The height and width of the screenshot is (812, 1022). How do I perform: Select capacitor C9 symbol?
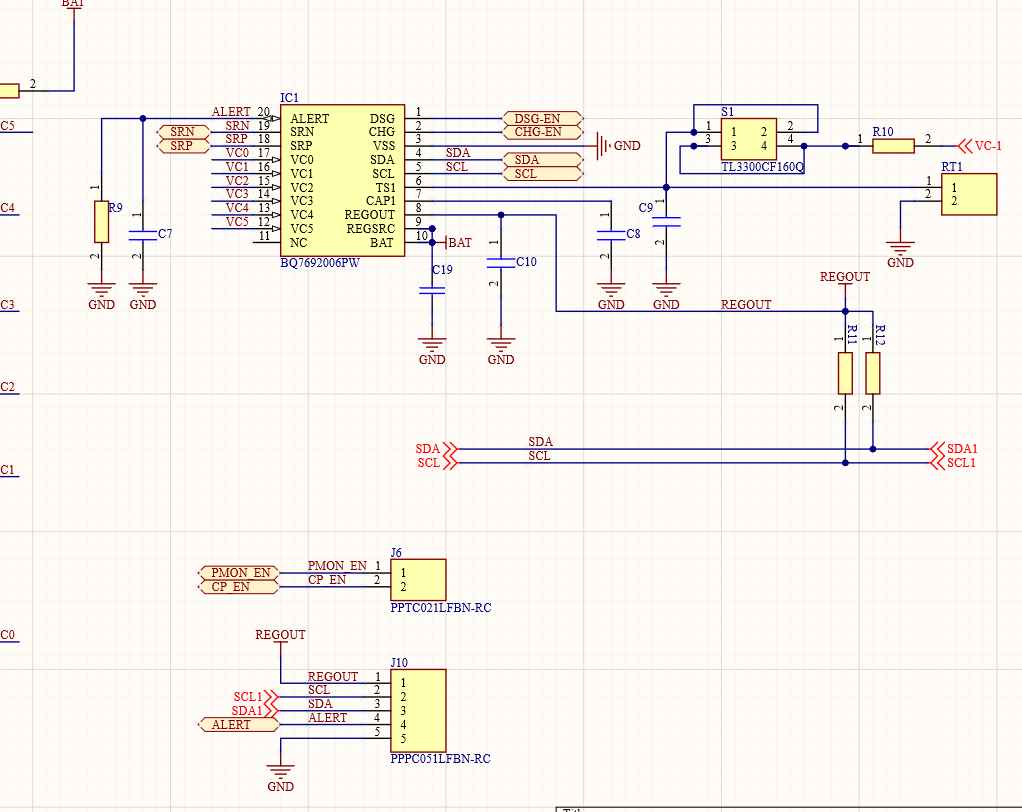click(666, 222)
